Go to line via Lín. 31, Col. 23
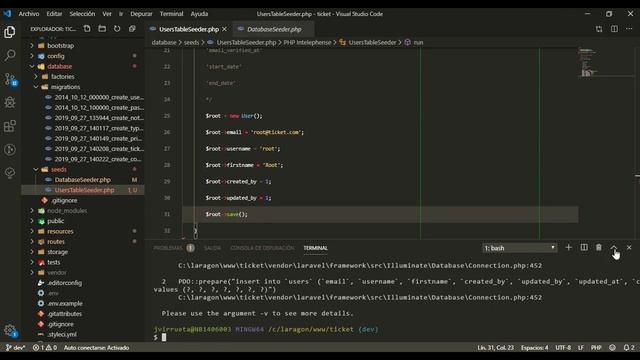Viewport: 640px width, 360px height. tap(496, 347)
